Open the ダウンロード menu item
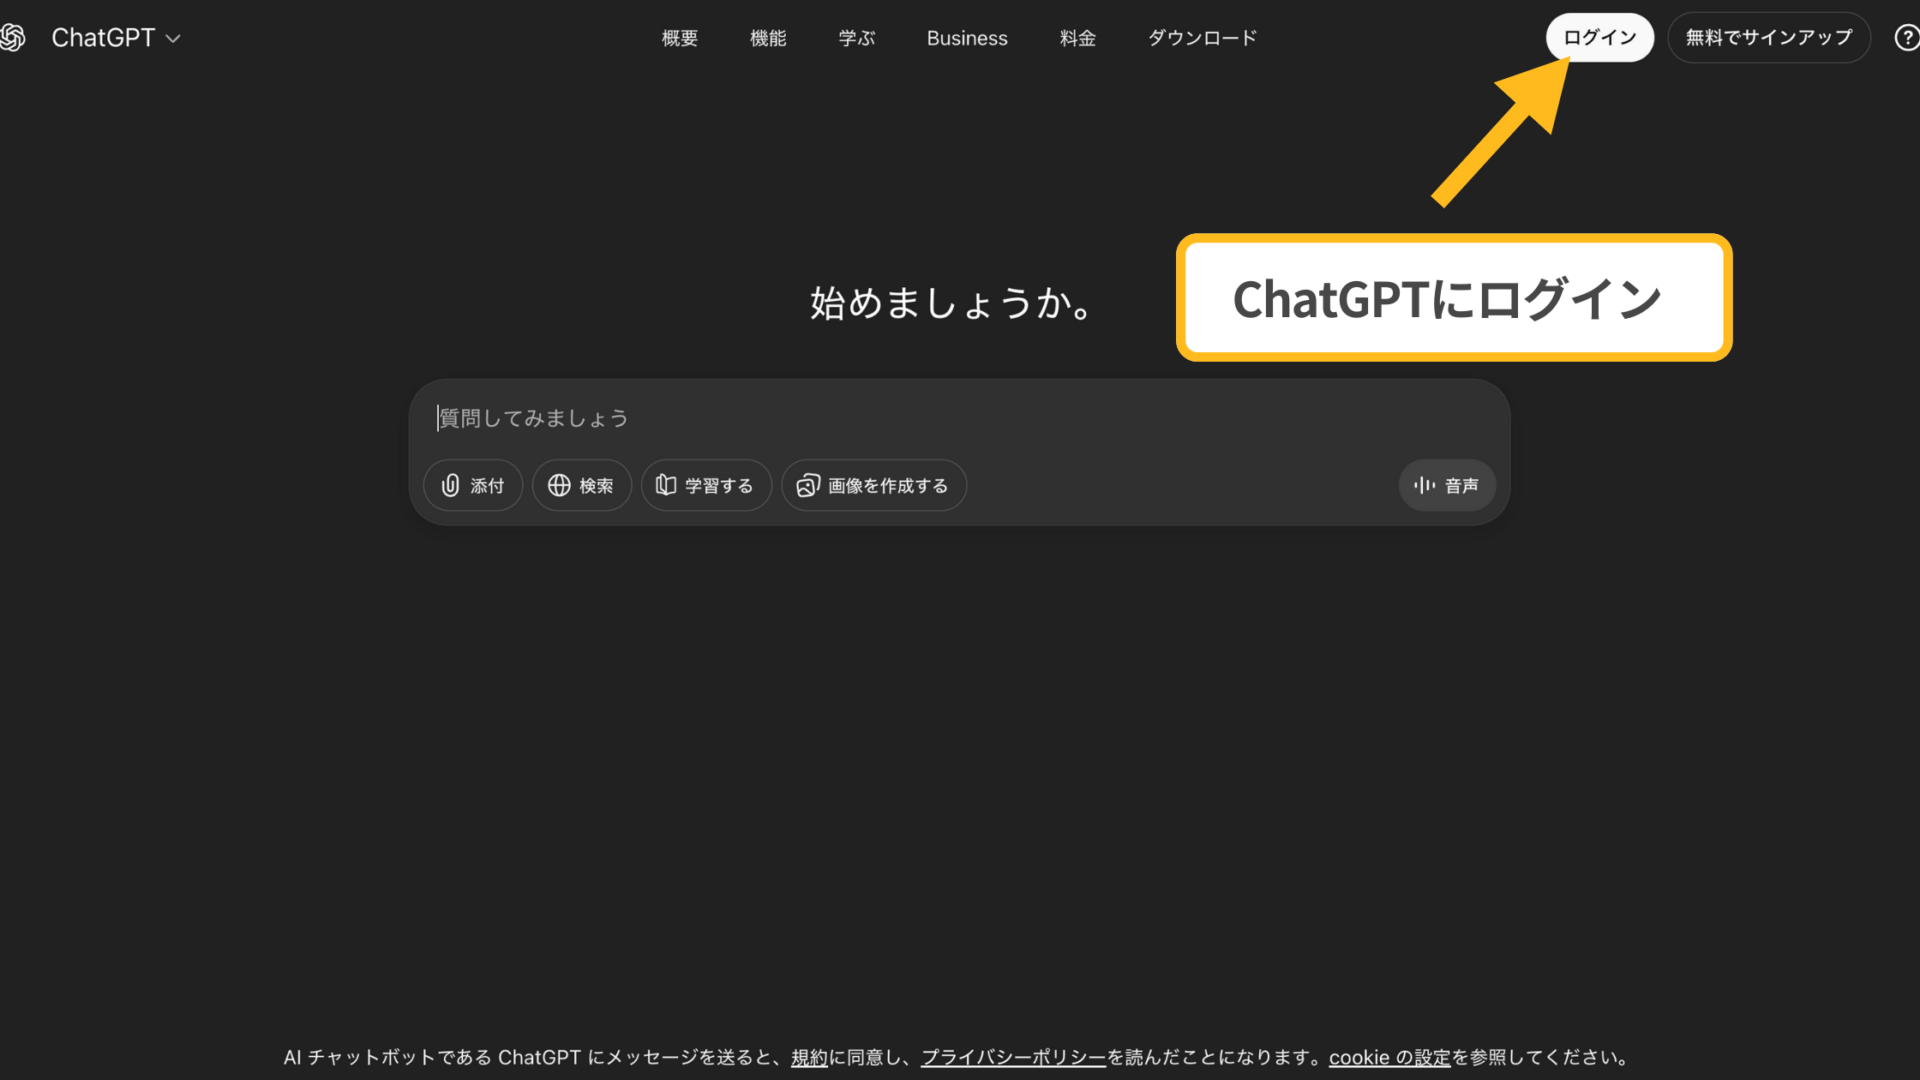 pyautogui.click(x=1201, y=37)
